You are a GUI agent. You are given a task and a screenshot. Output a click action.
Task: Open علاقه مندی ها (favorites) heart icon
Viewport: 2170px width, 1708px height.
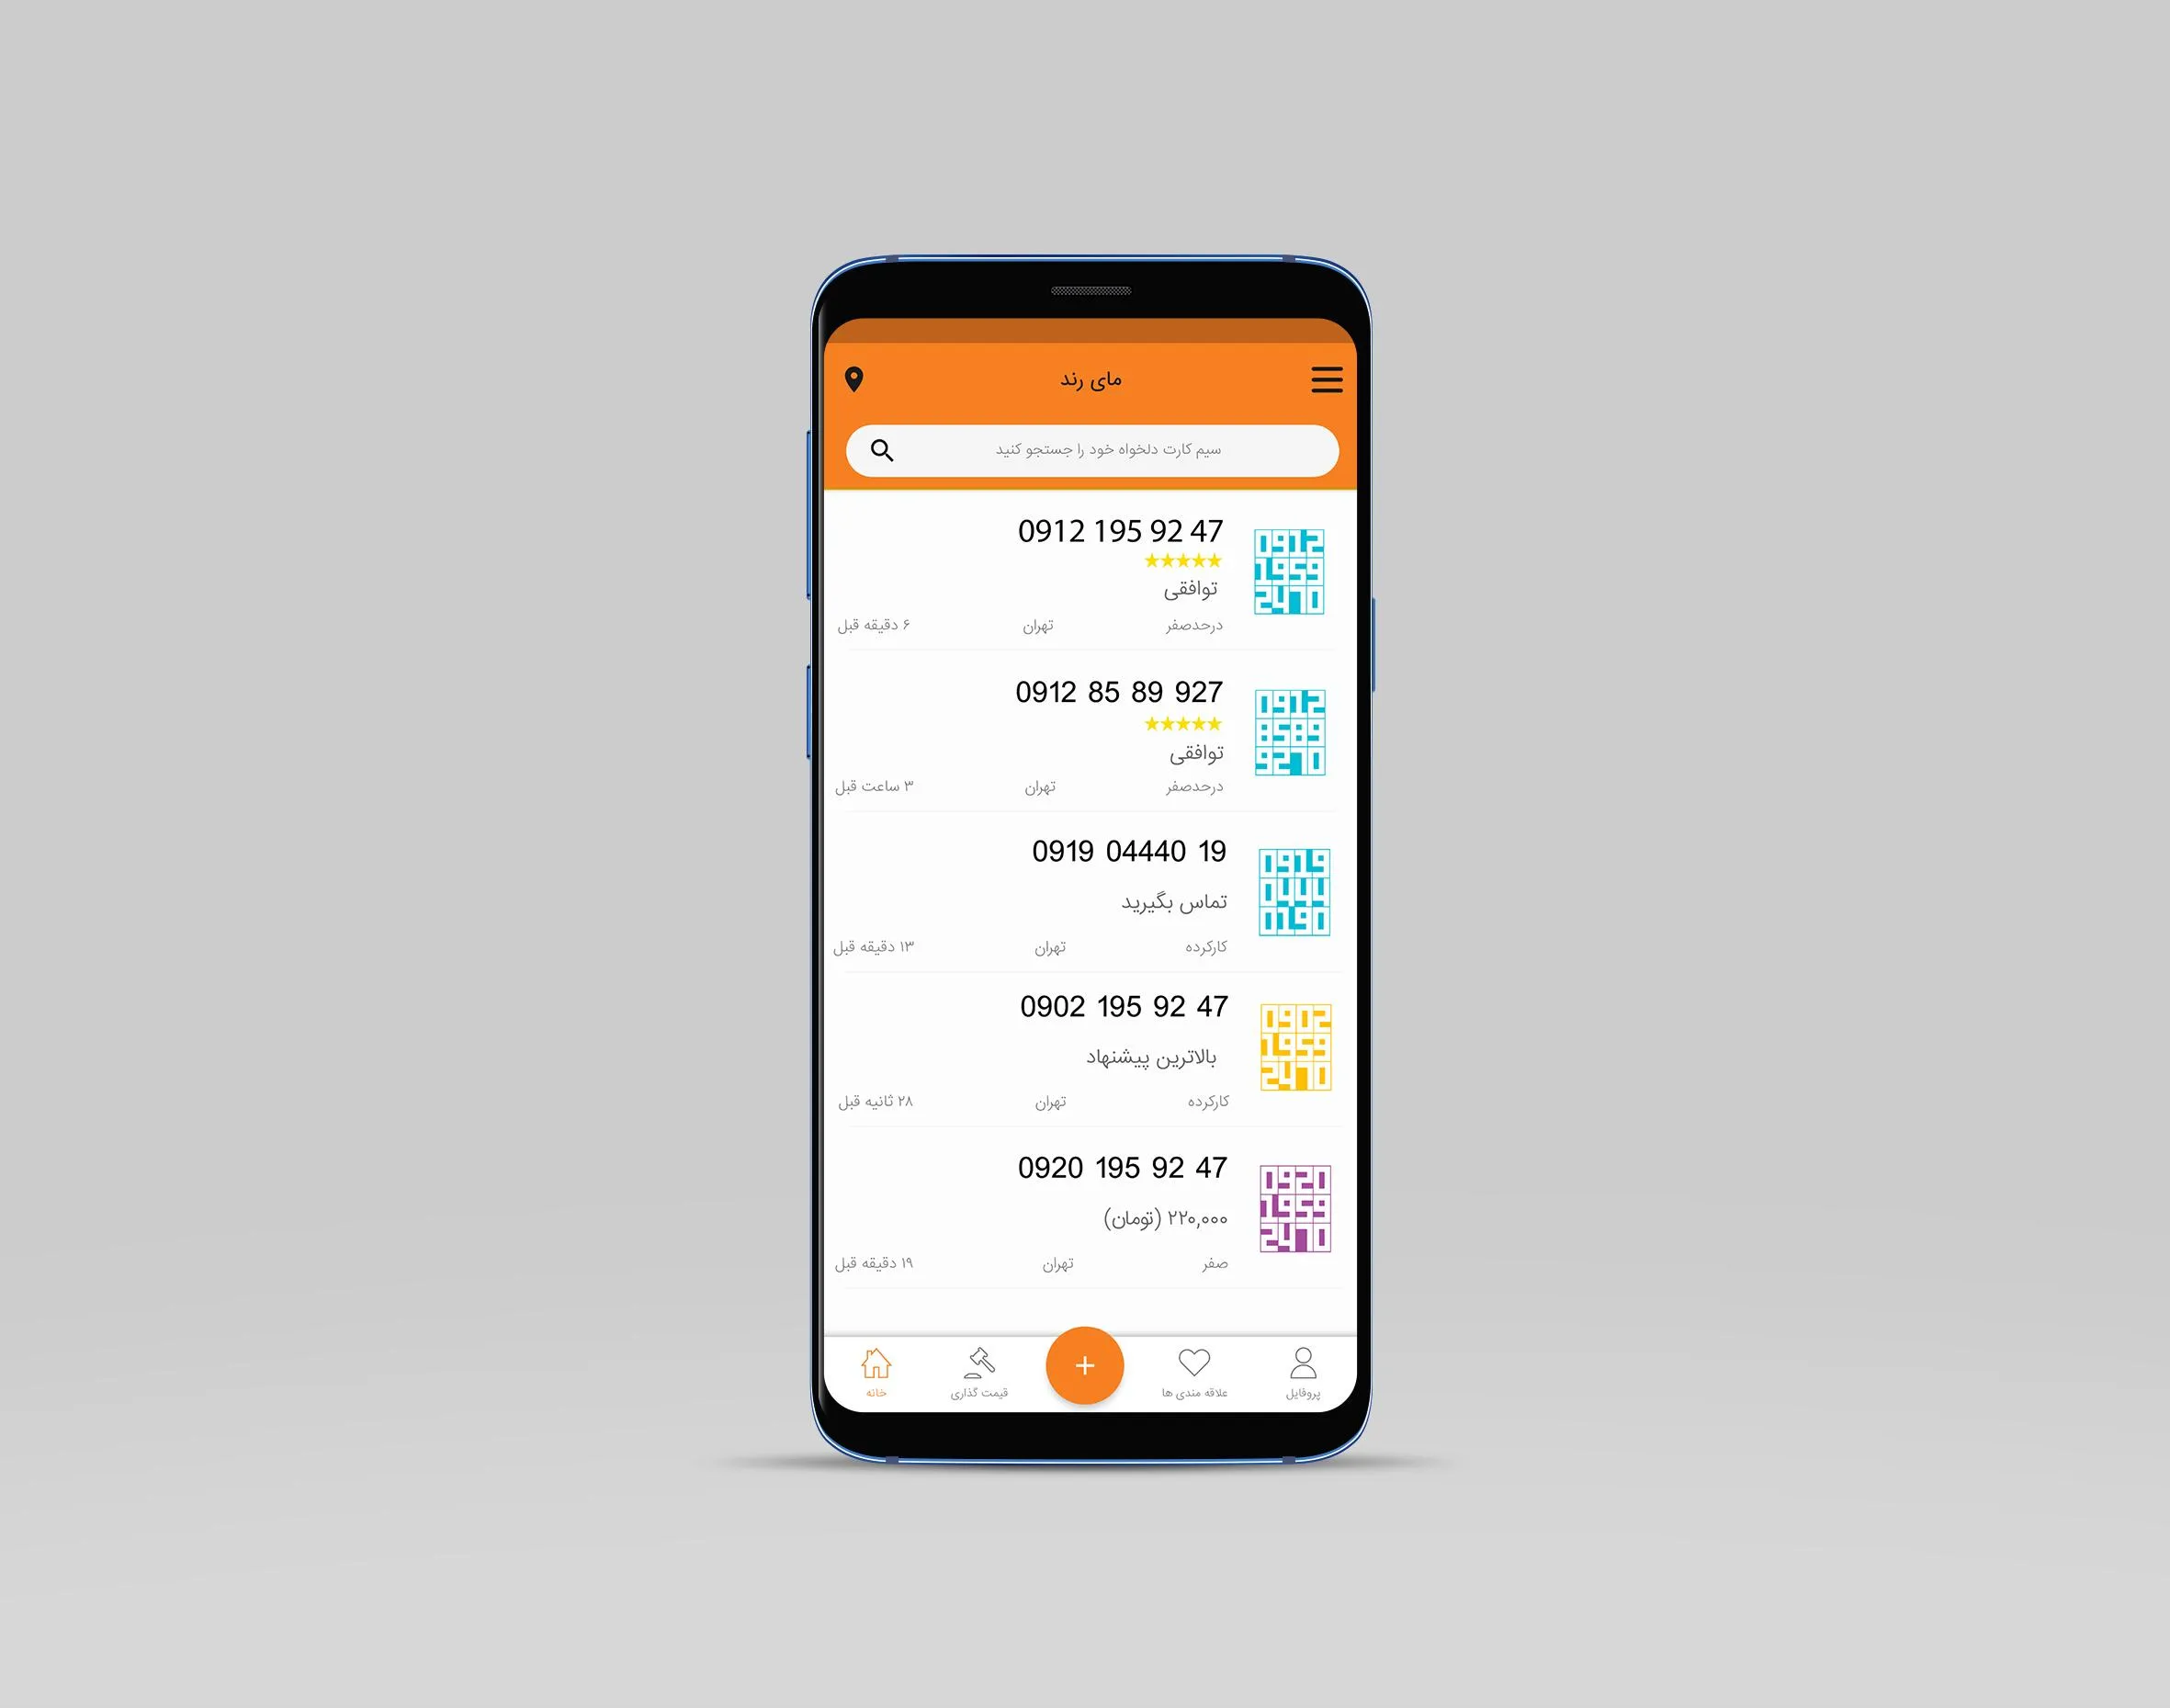(x=1181, y=1366)
